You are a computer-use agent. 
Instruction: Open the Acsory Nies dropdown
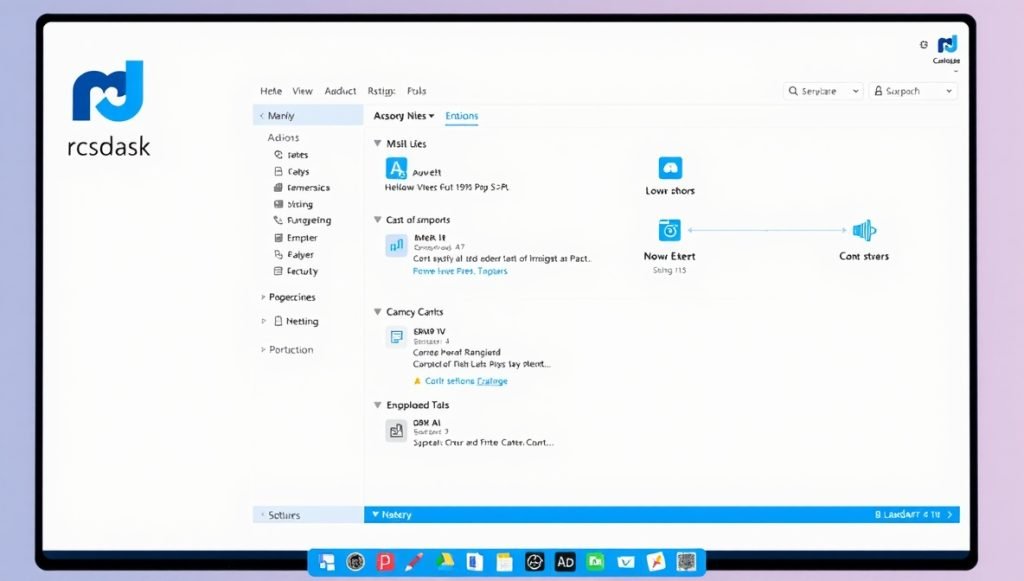(404, 116)
